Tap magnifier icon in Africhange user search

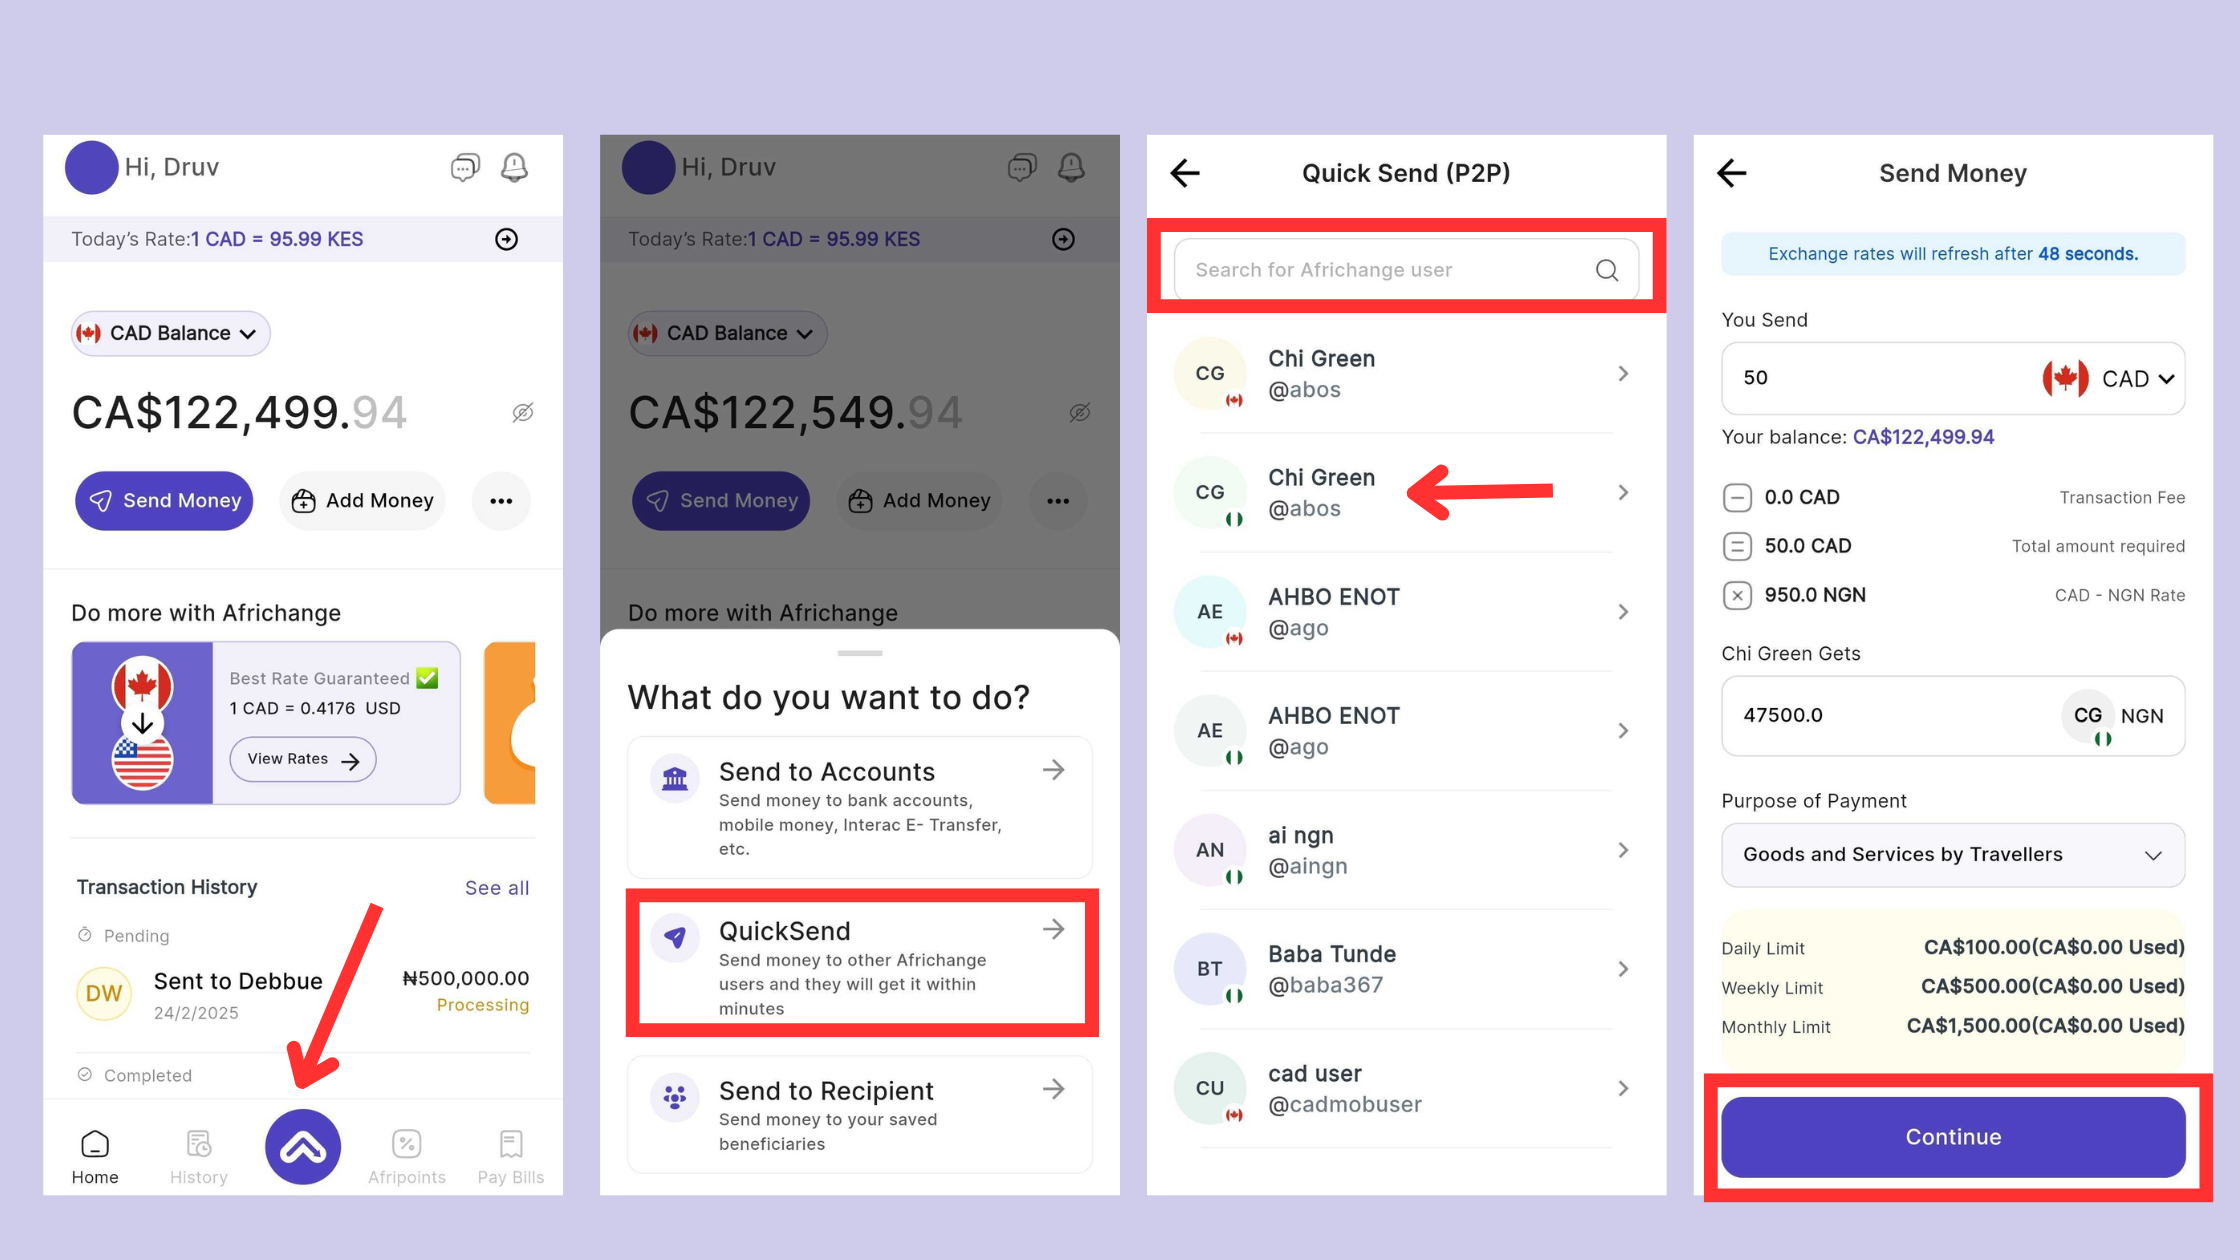tap(1607, 270)
